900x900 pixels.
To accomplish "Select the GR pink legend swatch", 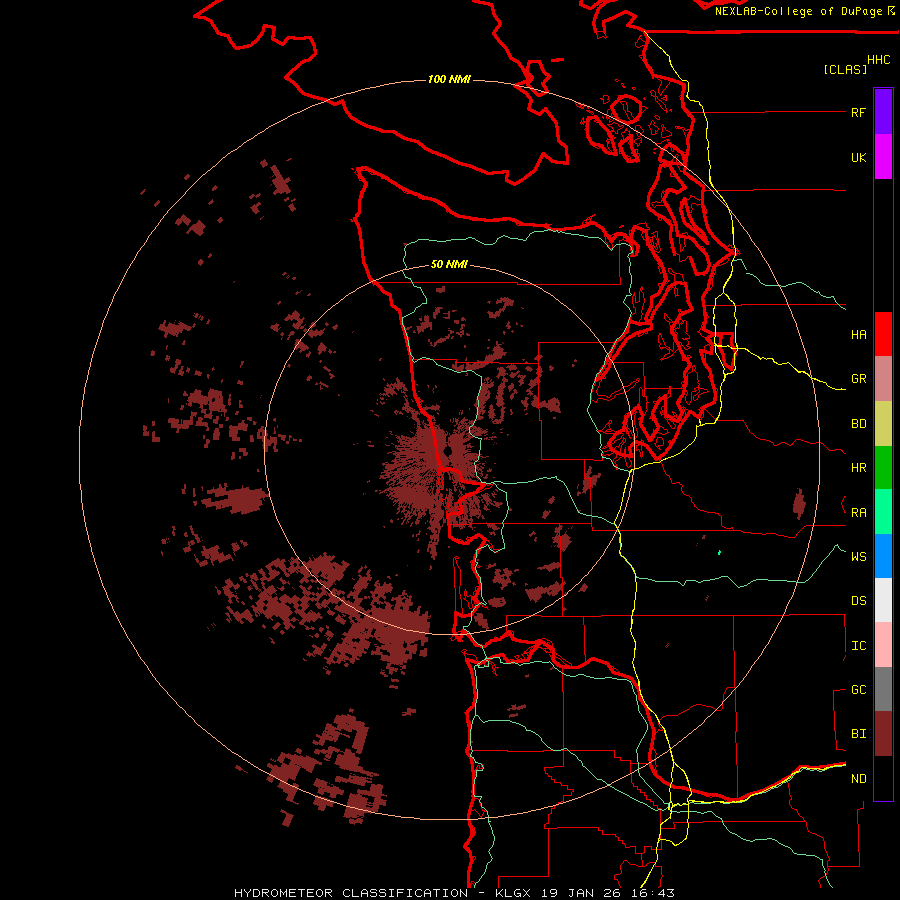I will 883,379.
